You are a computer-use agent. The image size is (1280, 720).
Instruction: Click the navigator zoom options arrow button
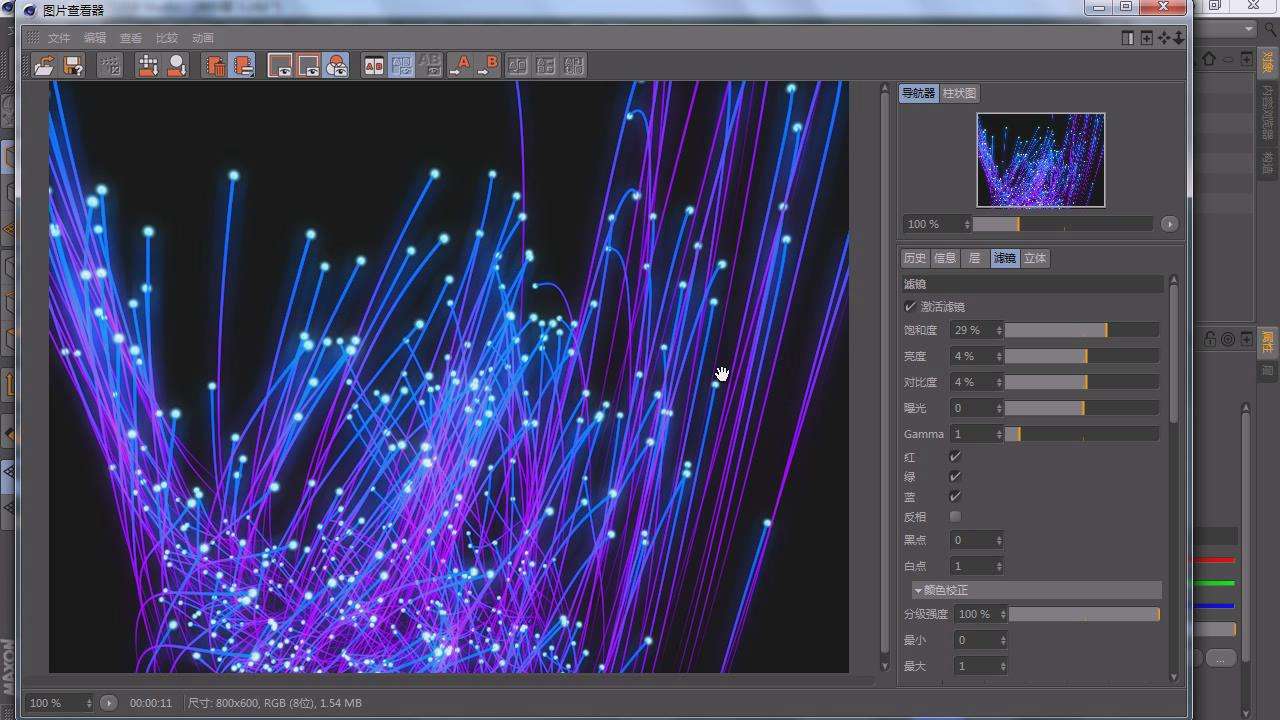[x=1168, y=224]
